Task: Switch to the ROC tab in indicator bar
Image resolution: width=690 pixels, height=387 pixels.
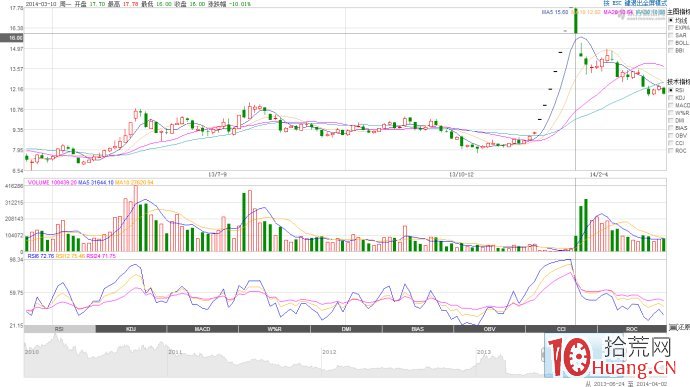Action: click(632, 329)
